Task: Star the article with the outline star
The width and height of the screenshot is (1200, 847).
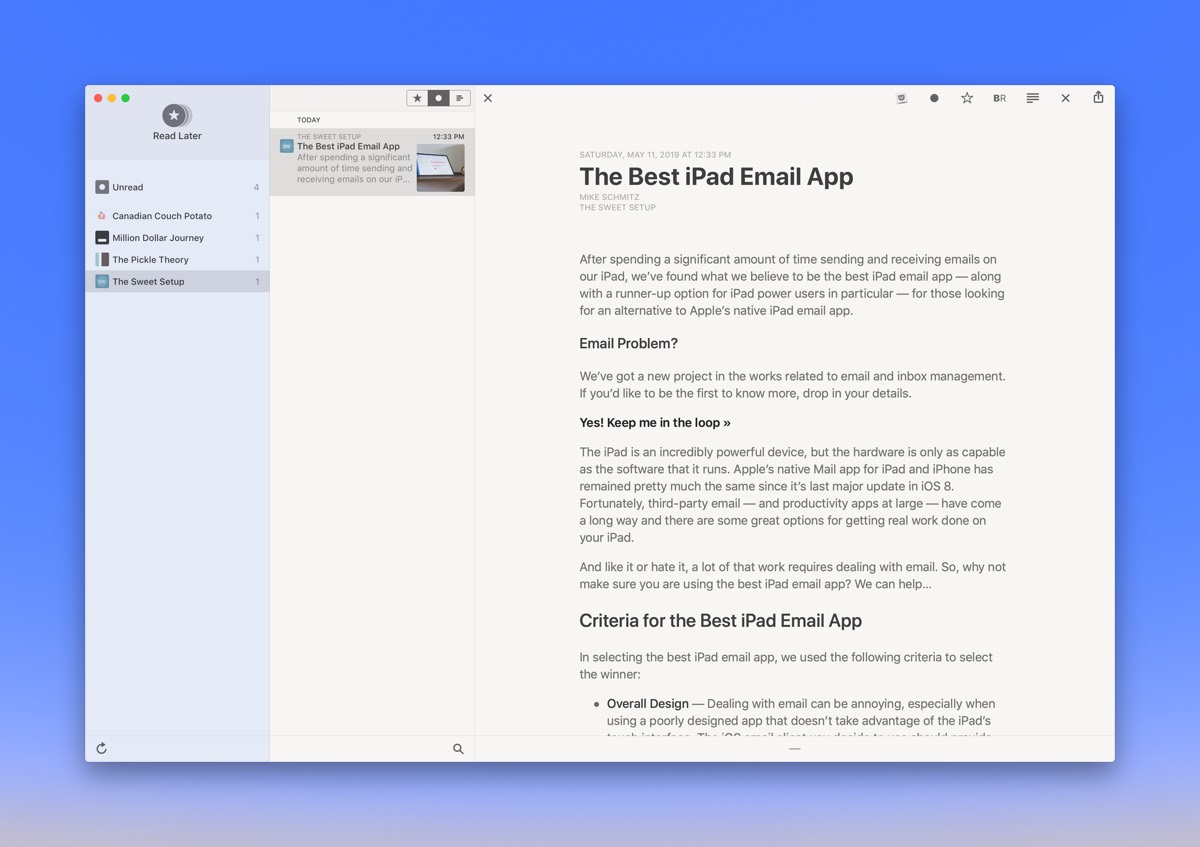Action: click(x=967, y=98)
